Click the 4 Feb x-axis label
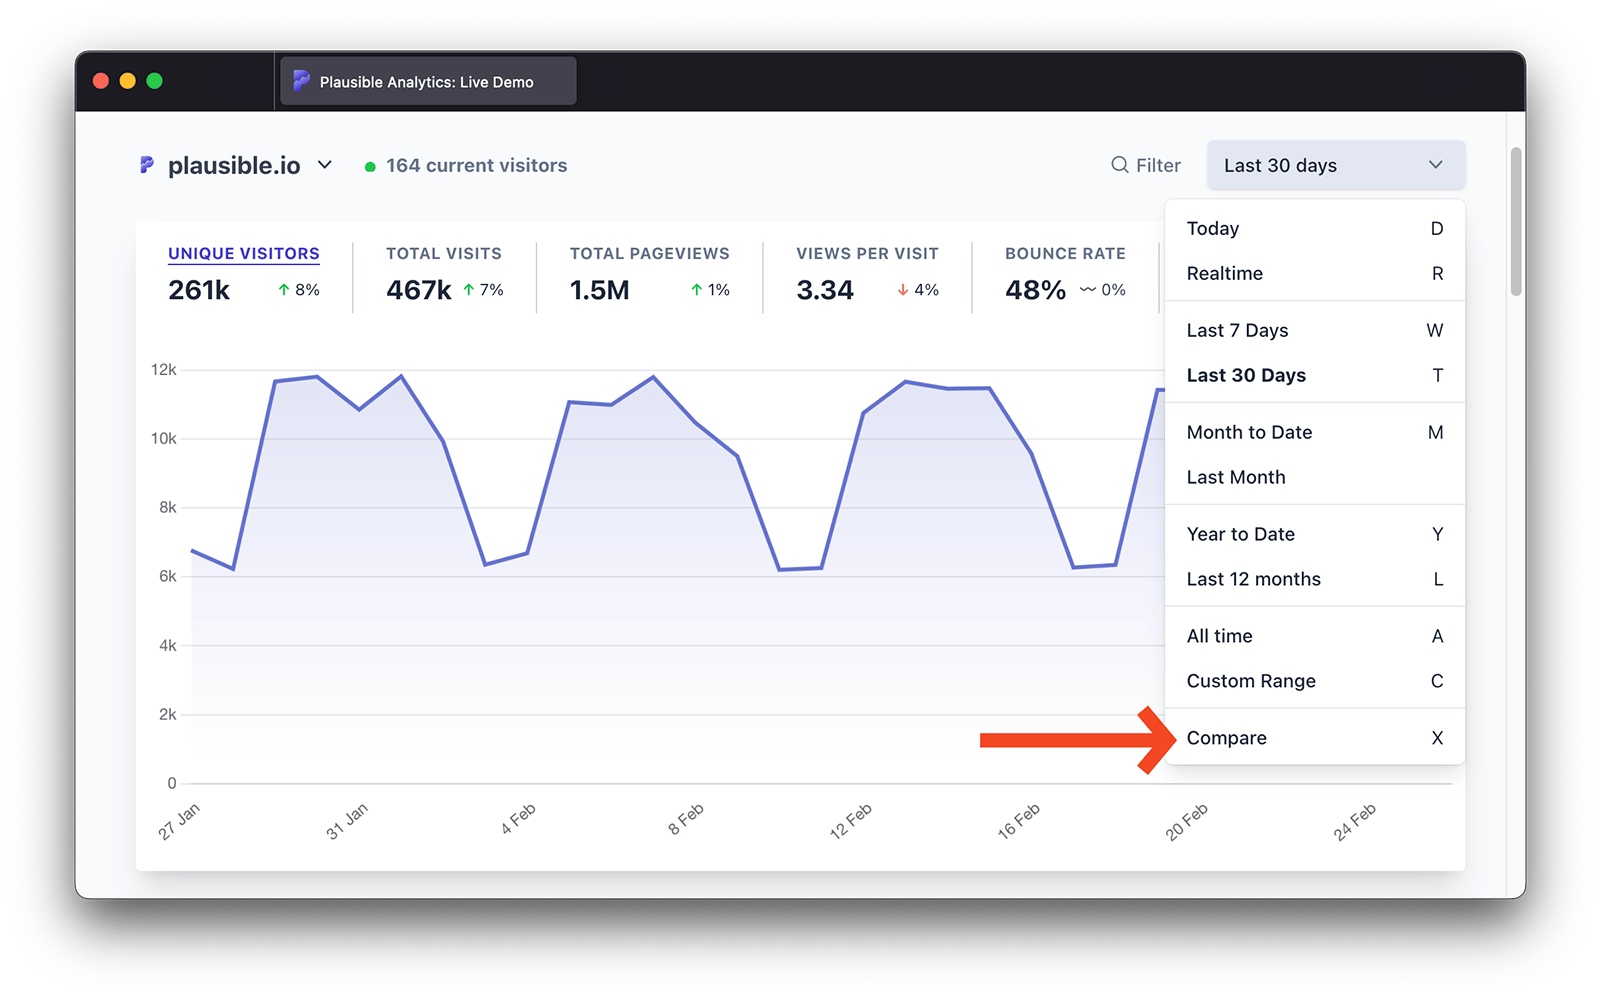Image resolution: width=1600 pixels, height=997 pixels. pyautogui.click(x=518, y=819)
